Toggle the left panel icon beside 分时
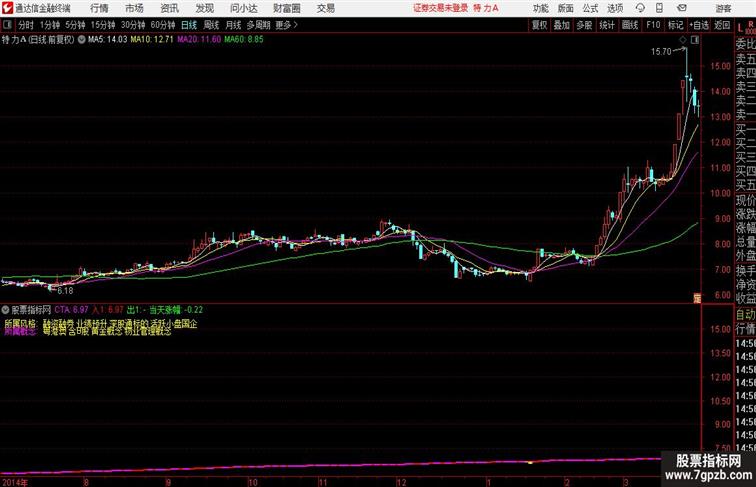756x487 pixels. (x=7, y=24)
